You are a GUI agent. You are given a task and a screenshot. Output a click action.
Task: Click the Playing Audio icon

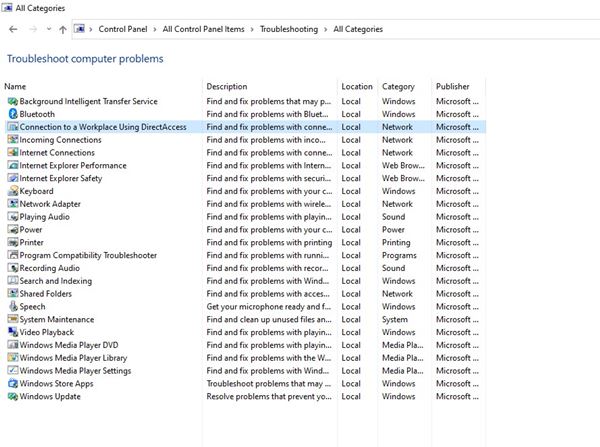(x=12, y=217)
